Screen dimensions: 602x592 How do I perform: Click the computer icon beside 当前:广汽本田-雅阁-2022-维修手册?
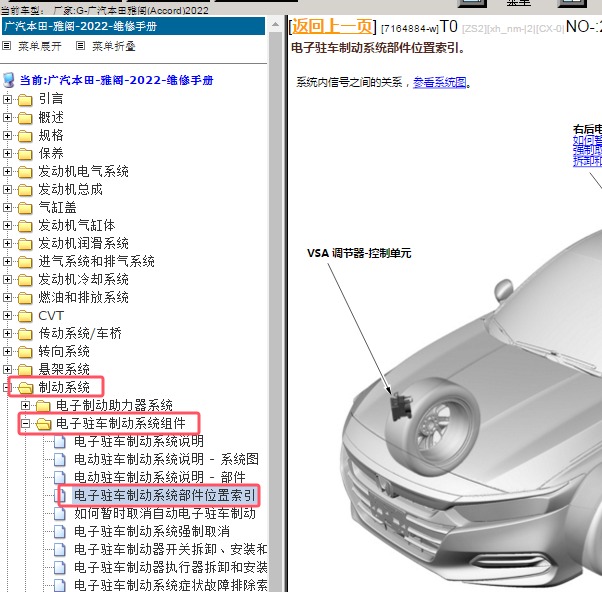tap(9, 80)
